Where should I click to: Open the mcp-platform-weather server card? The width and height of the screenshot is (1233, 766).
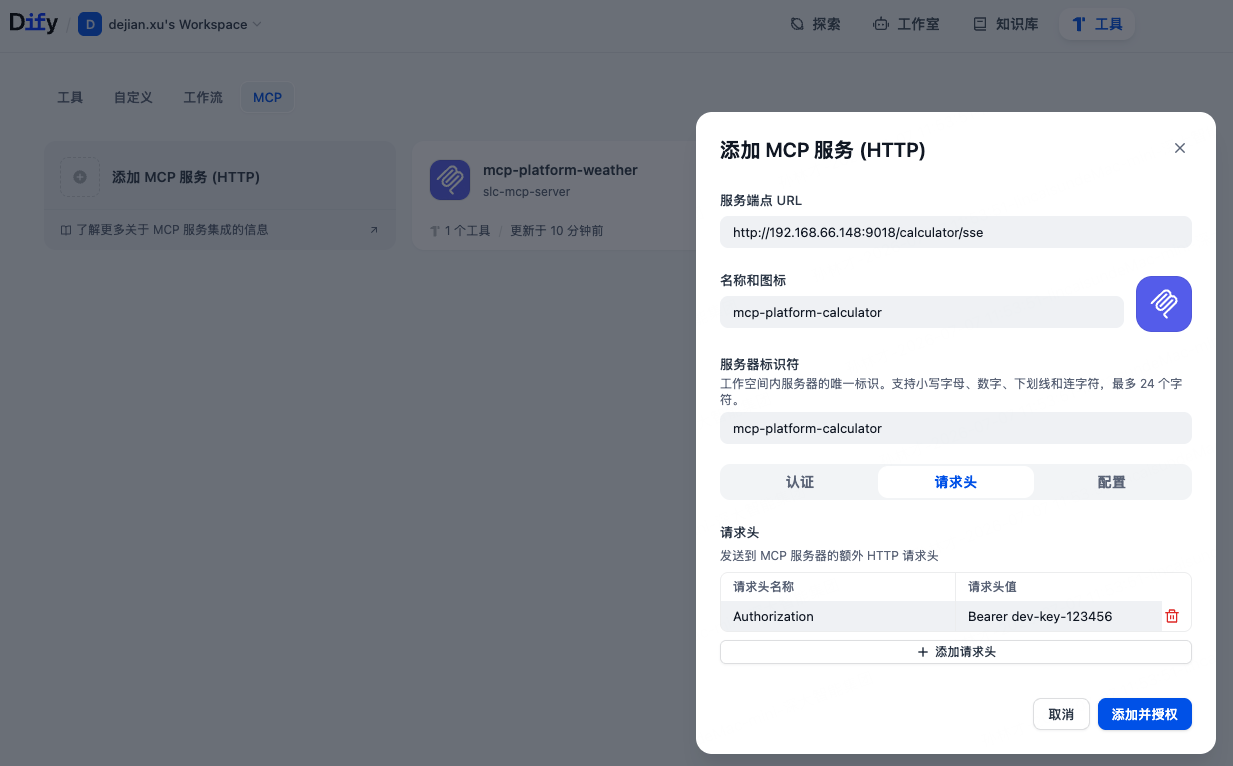pyautogui.click(x=553, y=196)
